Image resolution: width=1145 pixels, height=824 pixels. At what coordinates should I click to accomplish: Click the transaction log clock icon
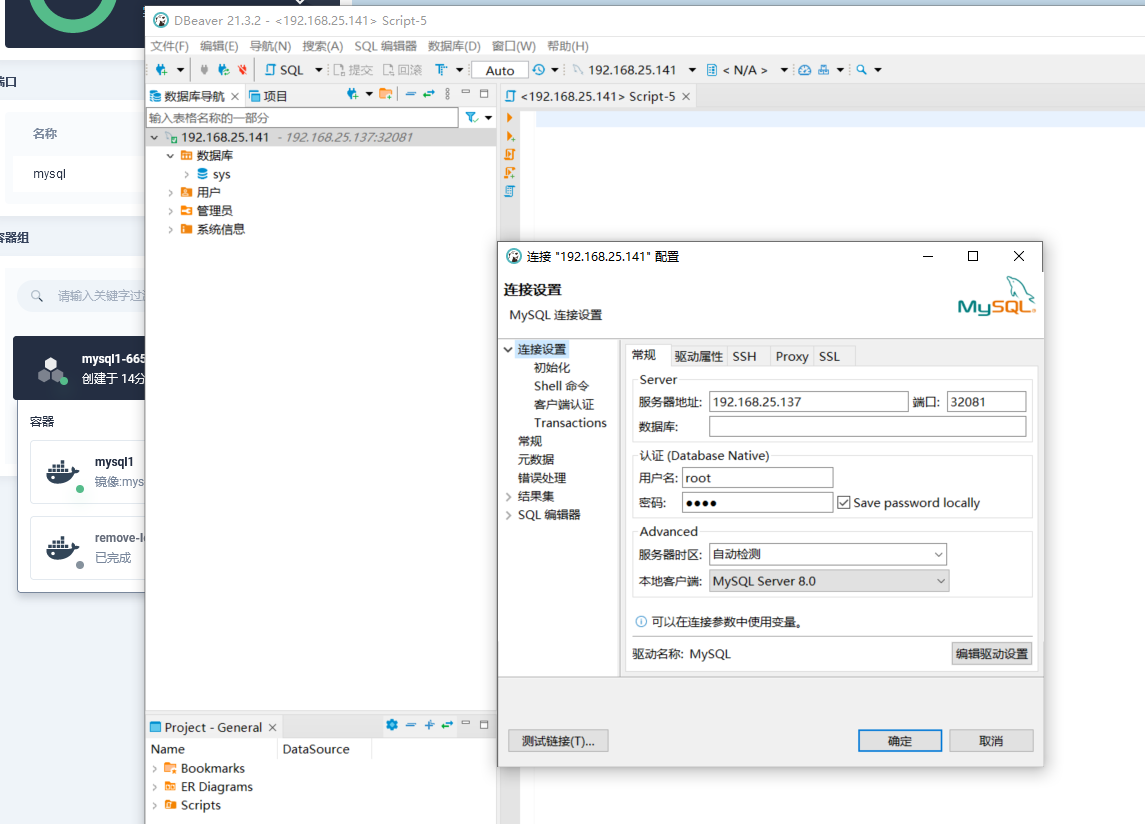point(538,70)
